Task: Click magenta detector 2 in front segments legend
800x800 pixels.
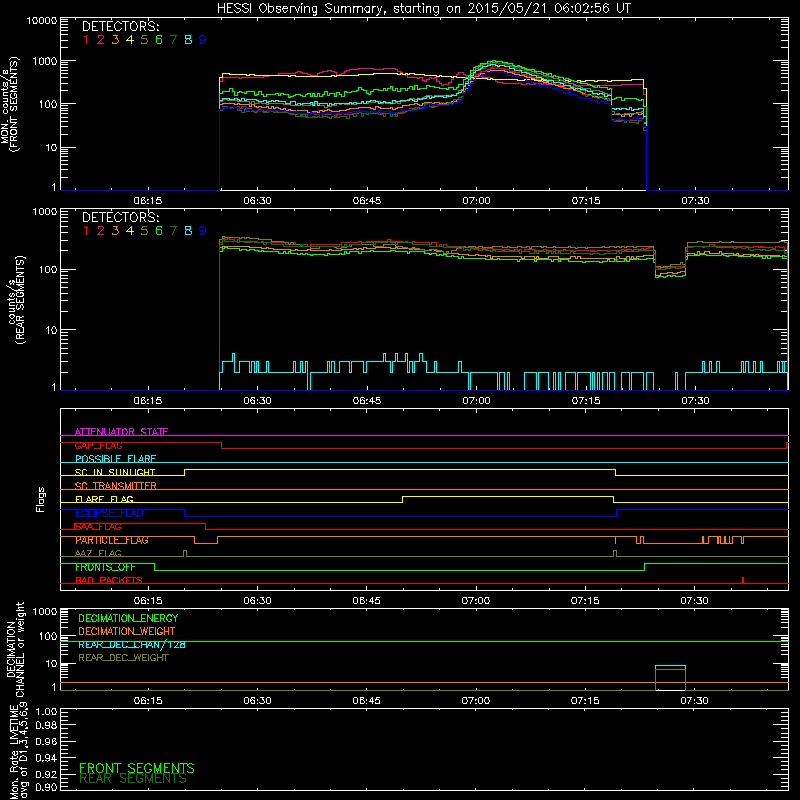Action: pos(101,40)
